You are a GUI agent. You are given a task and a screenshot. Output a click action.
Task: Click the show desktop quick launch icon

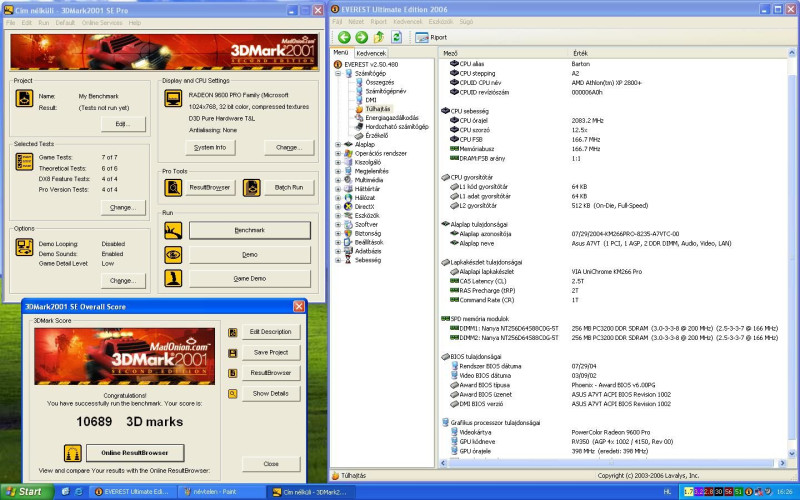click(x=65, y=492)
